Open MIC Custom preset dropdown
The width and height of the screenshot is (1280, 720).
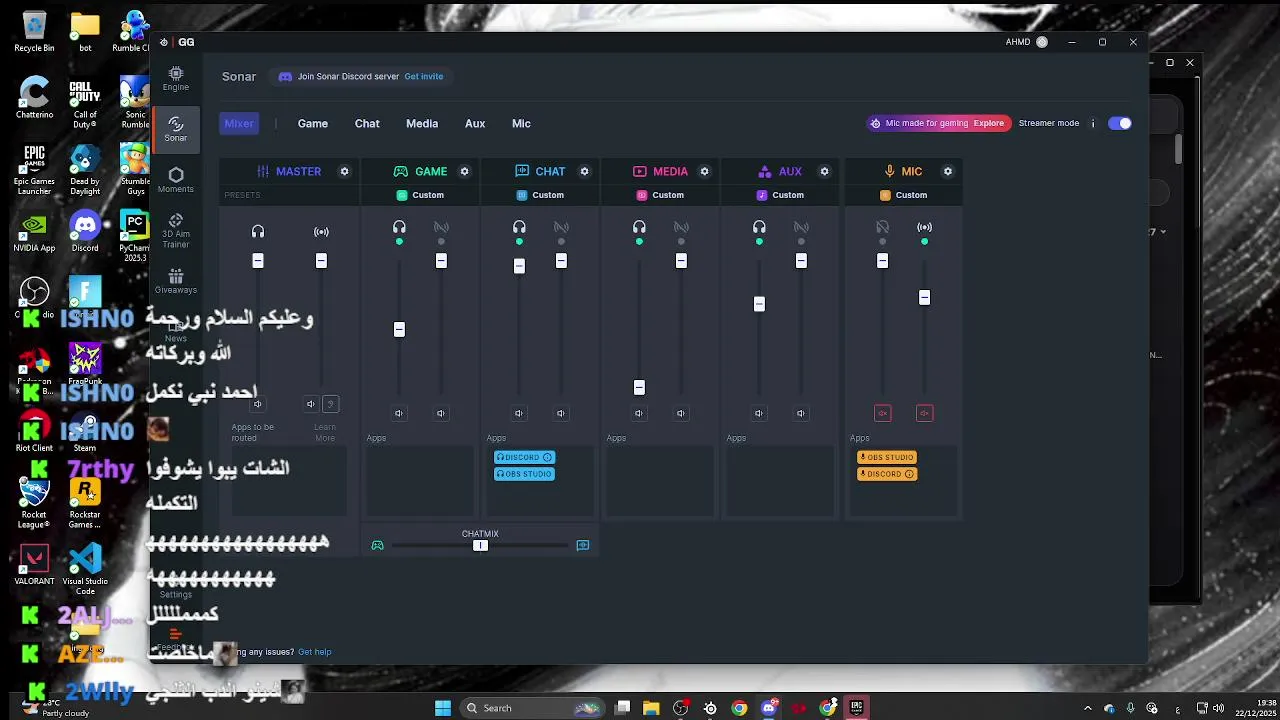pyautogui.click(x=904, y=195)
